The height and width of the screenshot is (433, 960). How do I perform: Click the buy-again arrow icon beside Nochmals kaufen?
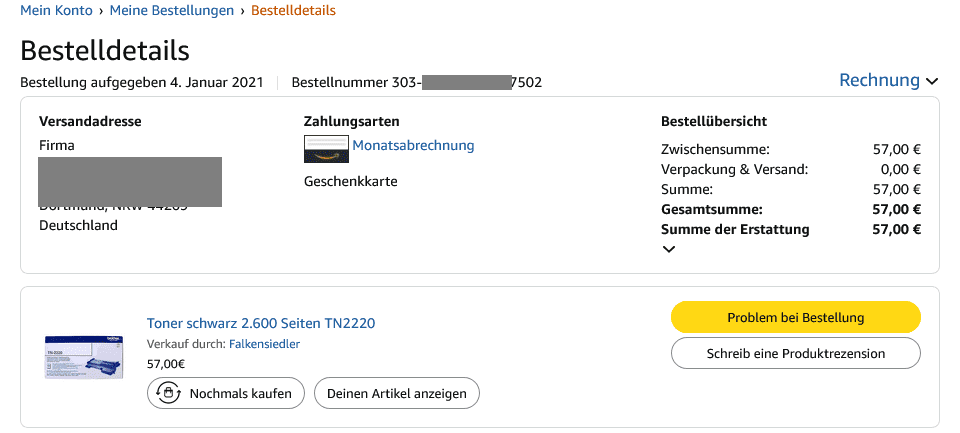tap(169, 393)
